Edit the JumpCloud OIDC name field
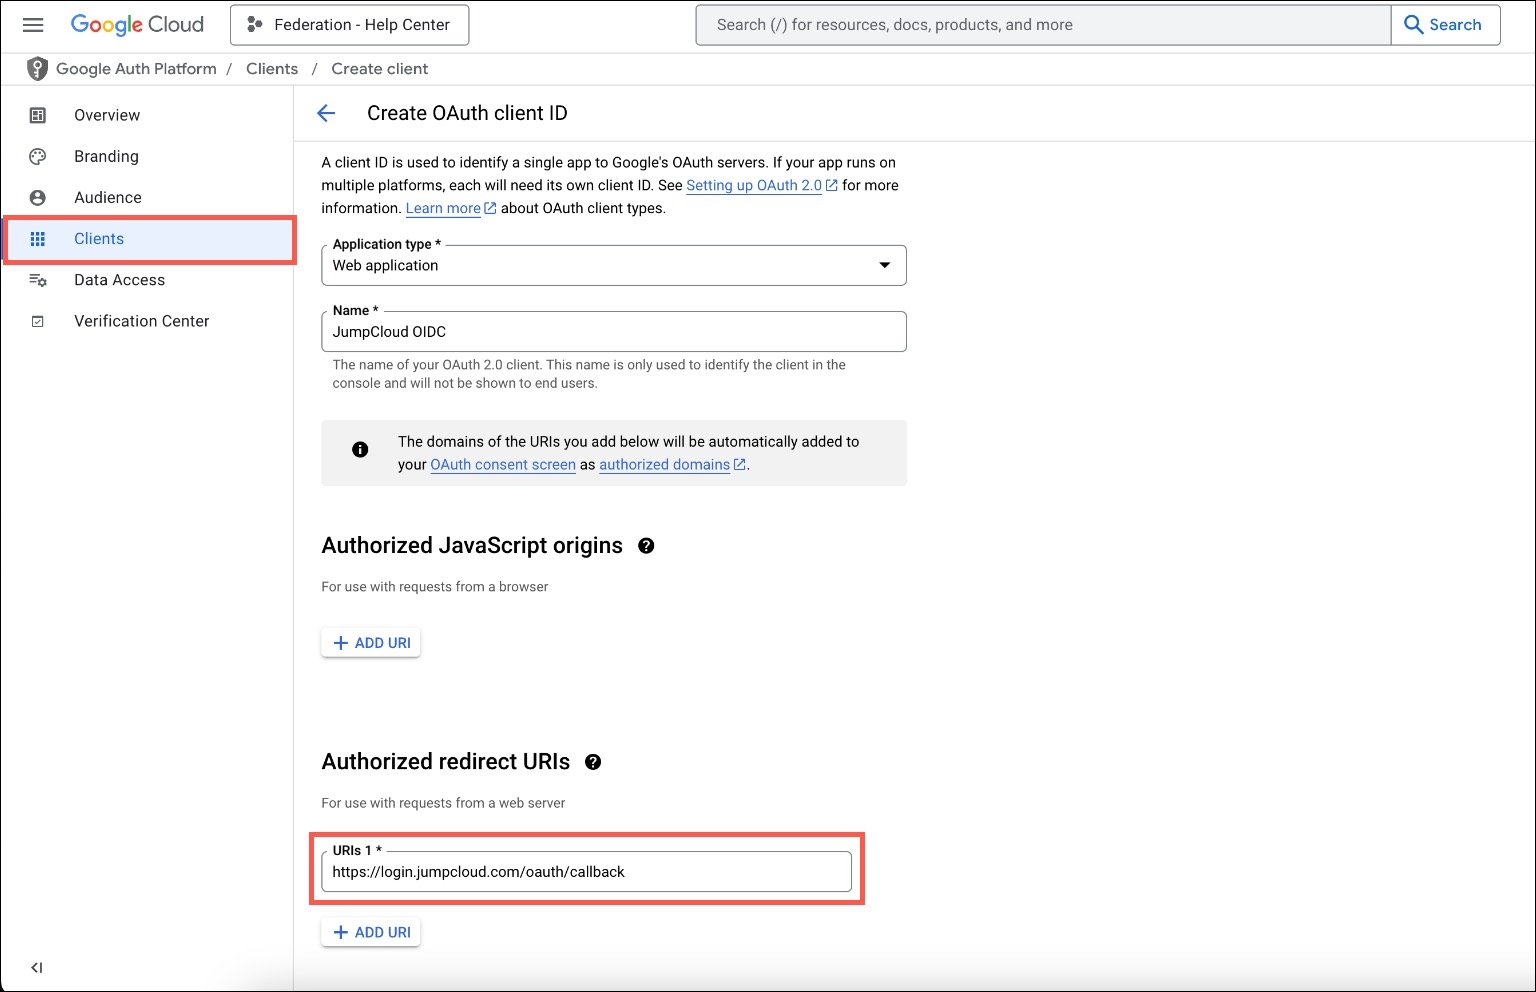 [x=613, y=331]
